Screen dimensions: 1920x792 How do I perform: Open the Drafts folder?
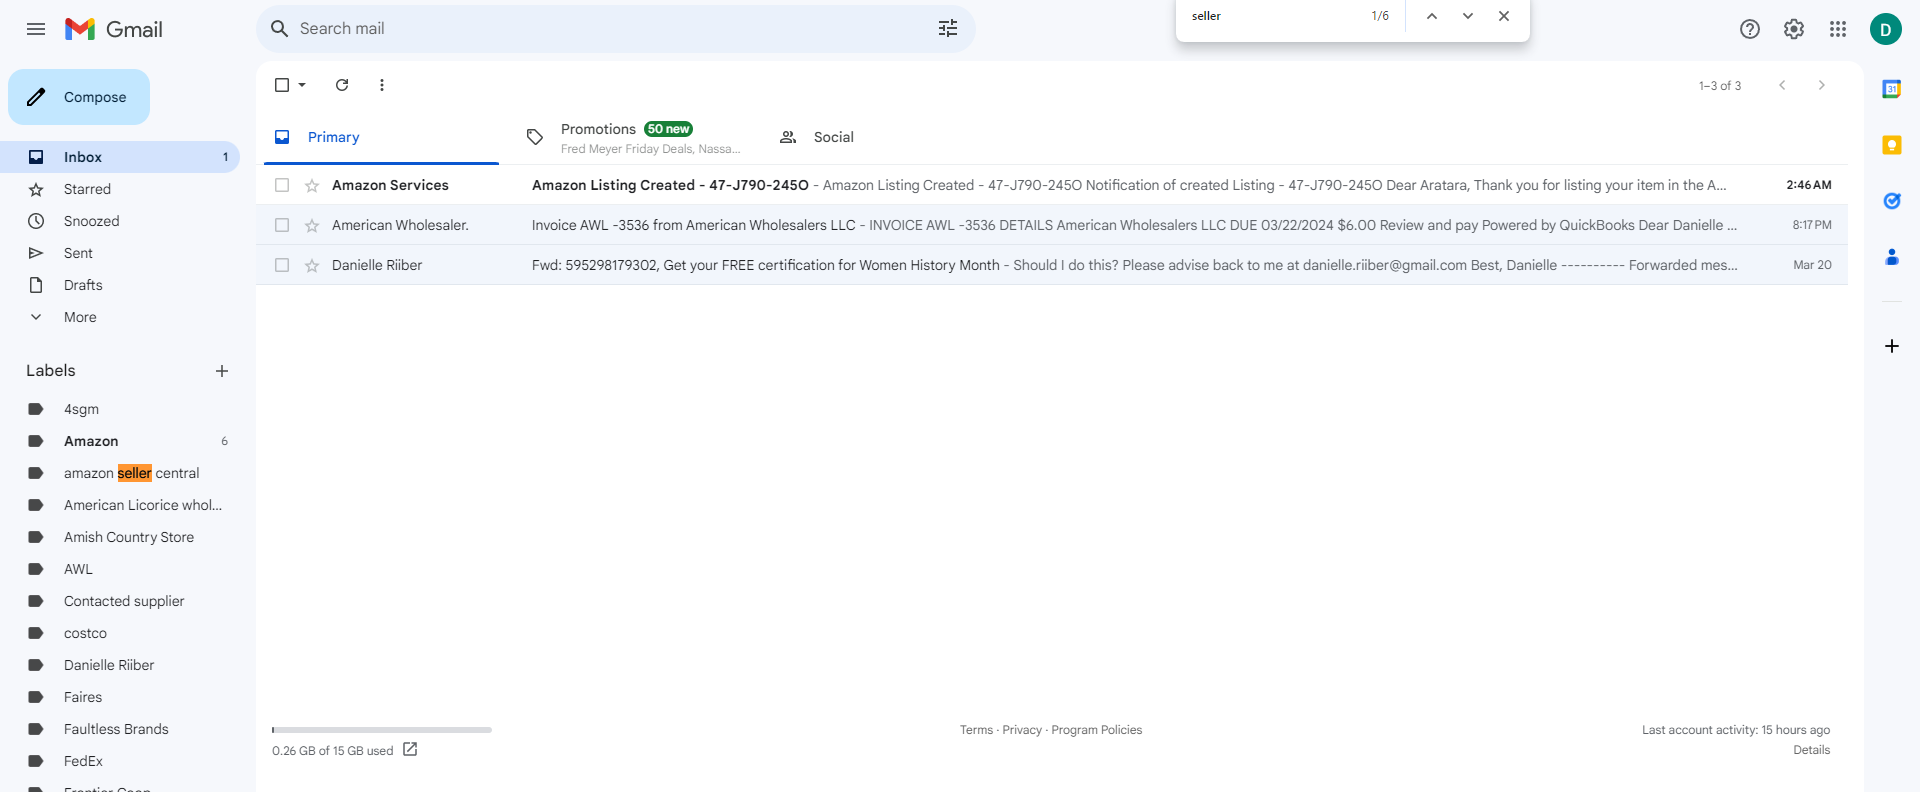(x=120, y=285)
